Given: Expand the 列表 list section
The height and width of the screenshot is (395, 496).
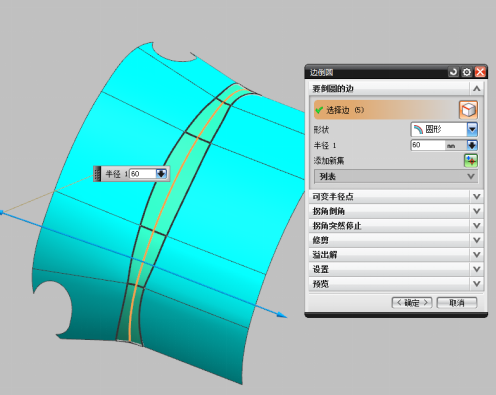Looking at the screenshot, I should pos(396,176).
